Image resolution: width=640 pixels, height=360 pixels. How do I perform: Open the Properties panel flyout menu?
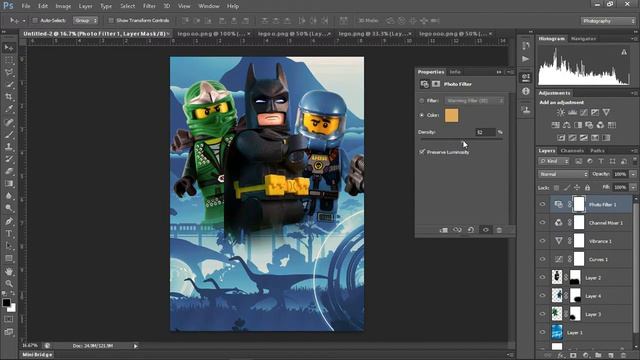[x=510, y=72]
